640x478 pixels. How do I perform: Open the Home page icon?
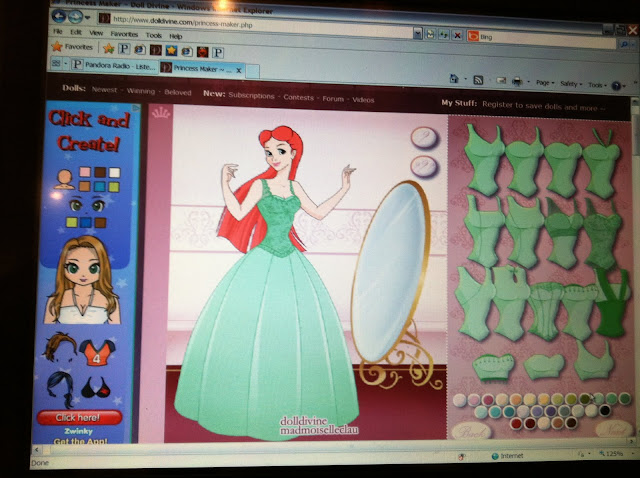point(454,78)
